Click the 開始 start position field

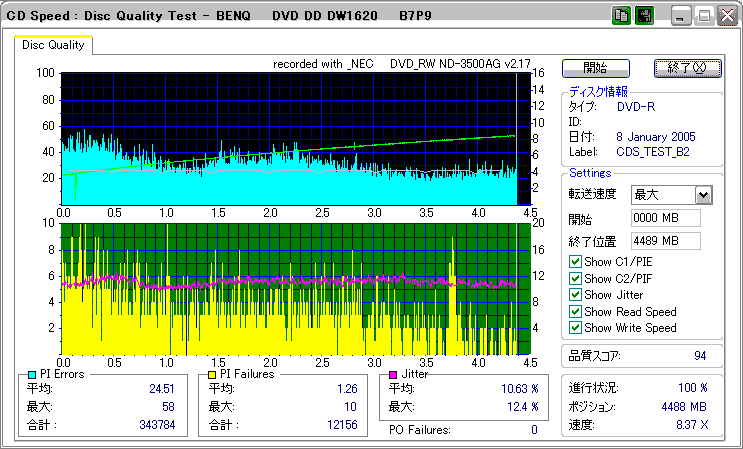(x=665, y=218)
